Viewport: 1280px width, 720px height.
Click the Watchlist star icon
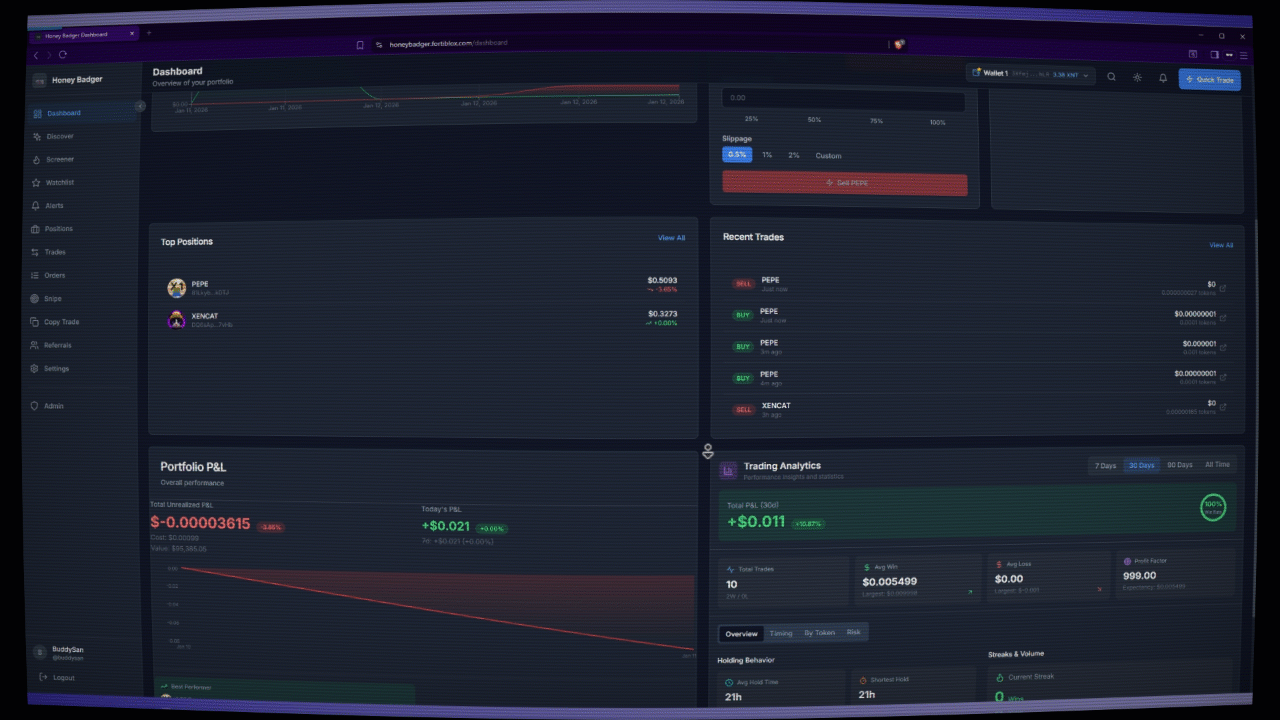click(38, 182)
